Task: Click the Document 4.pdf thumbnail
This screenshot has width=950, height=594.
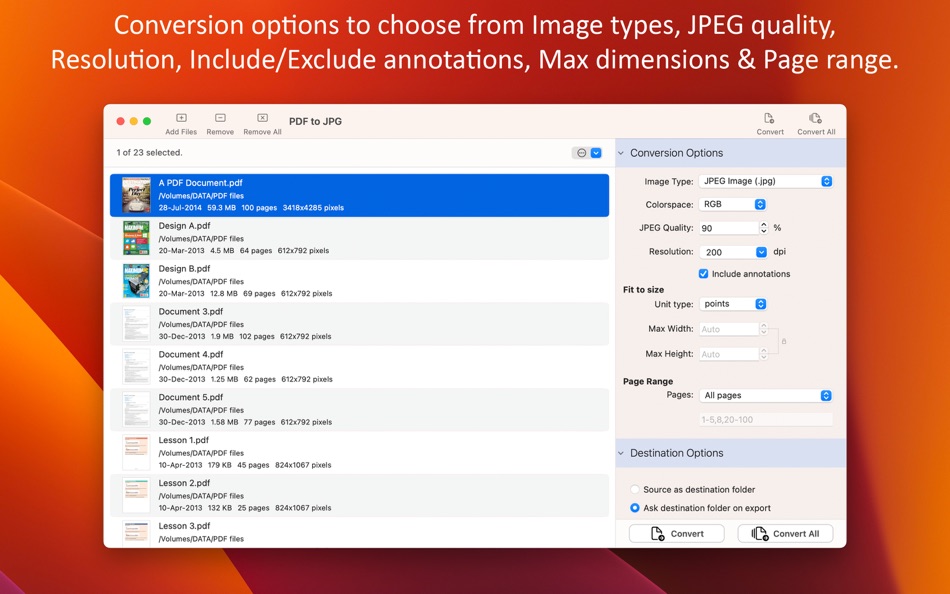Action: 136,367
